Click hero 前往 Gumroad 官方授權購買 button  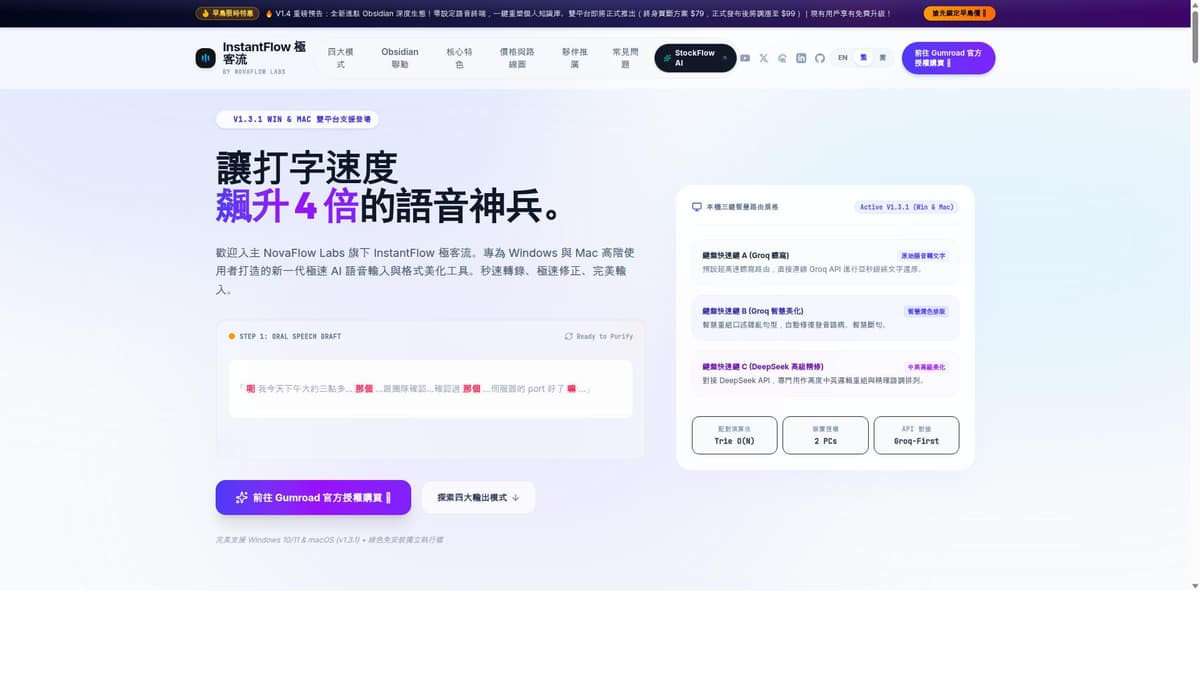(313, 497)
